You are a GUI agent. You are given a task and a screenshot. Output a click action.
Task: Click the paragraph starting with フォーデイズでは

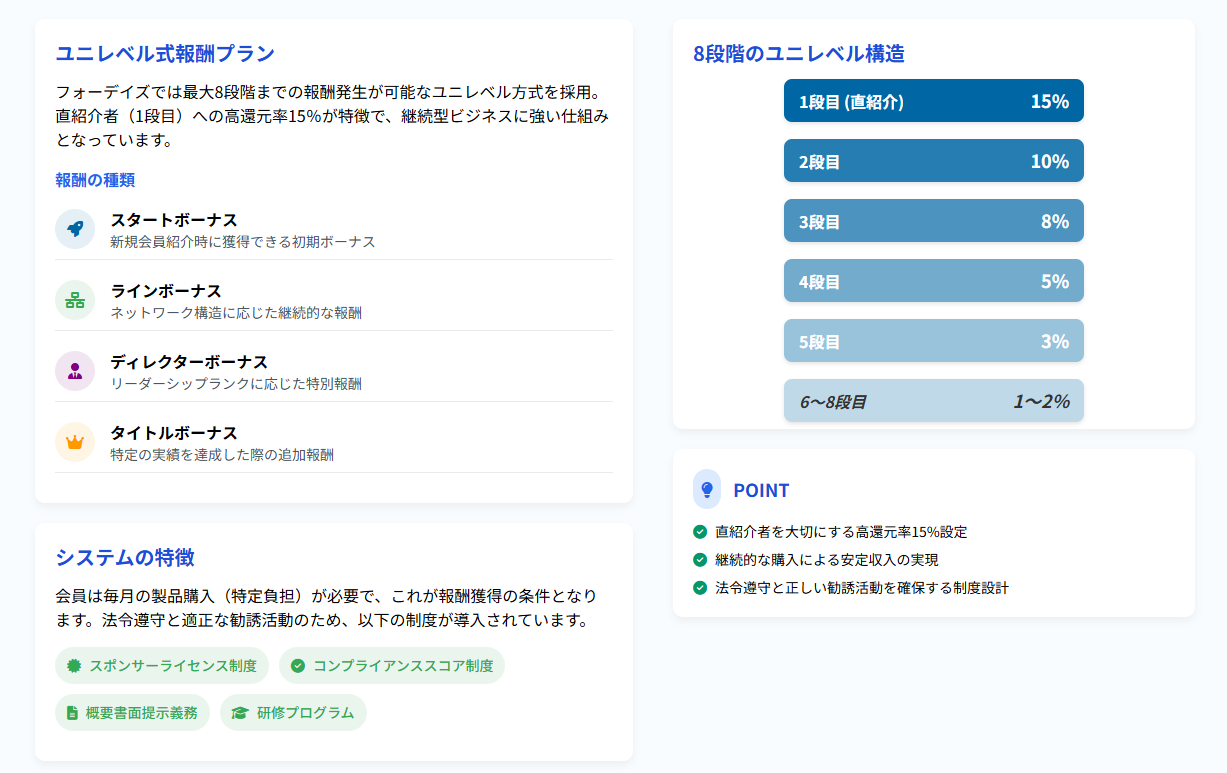(334, 116)
